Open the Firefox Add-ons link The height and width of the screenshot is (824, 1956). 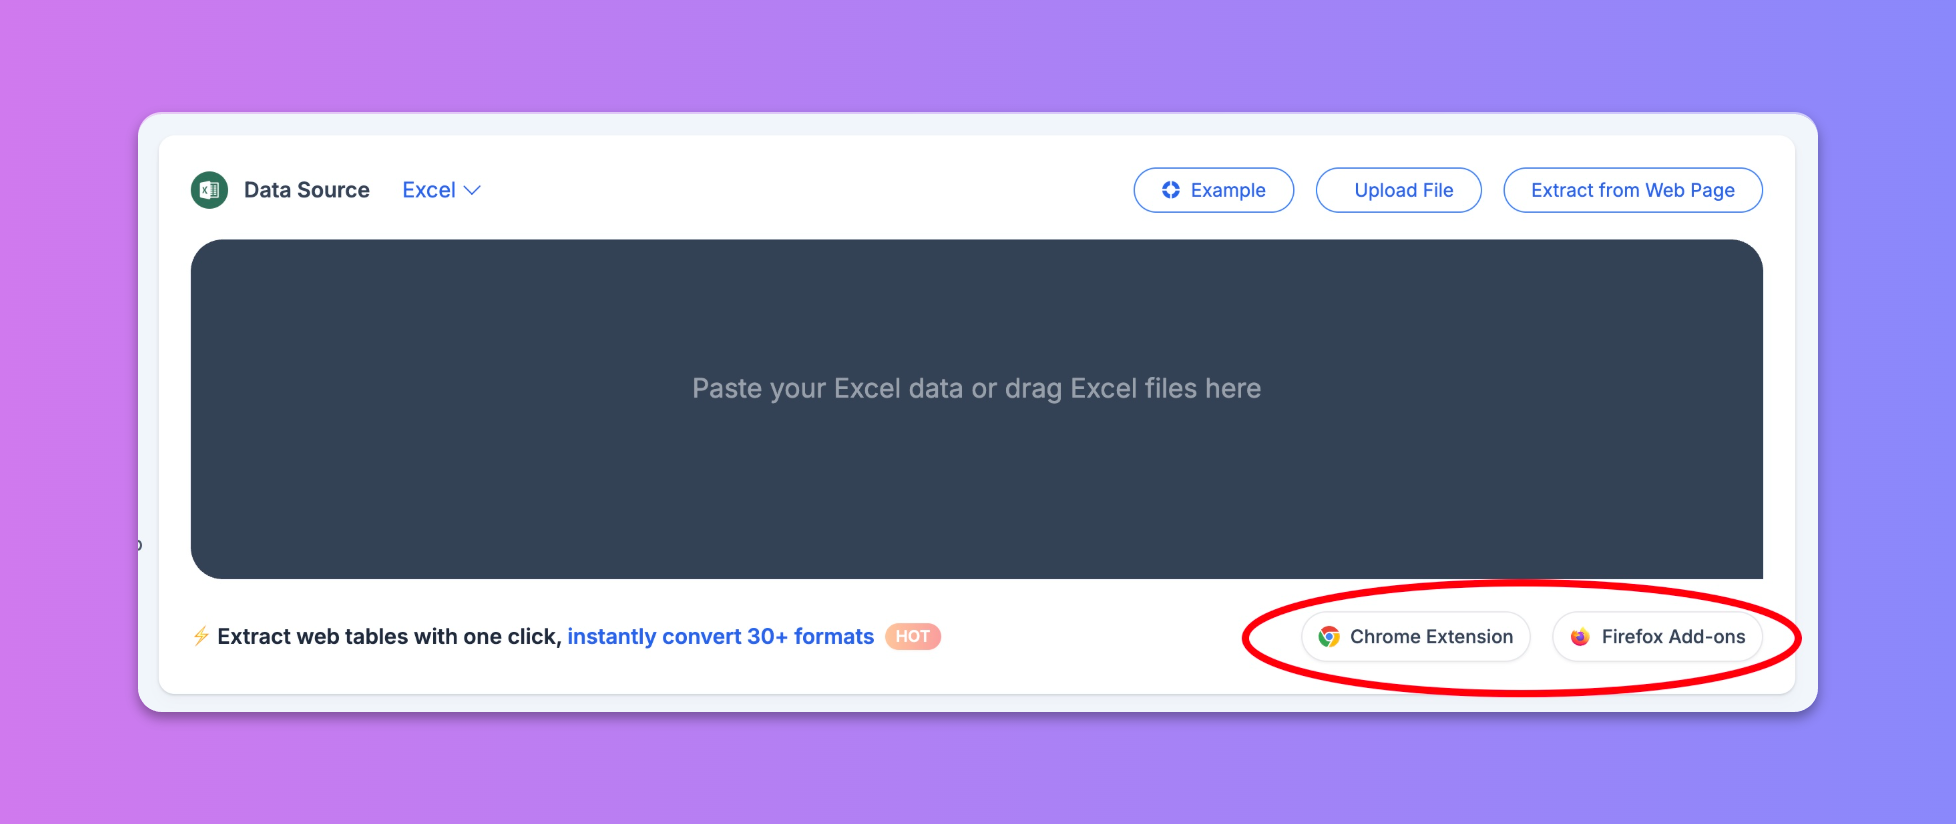(x=1658, y=637)
